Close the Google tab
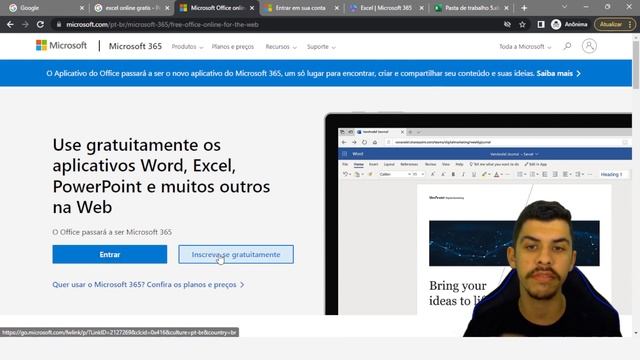Screen dimensions: 640x360 coord(82,8)
